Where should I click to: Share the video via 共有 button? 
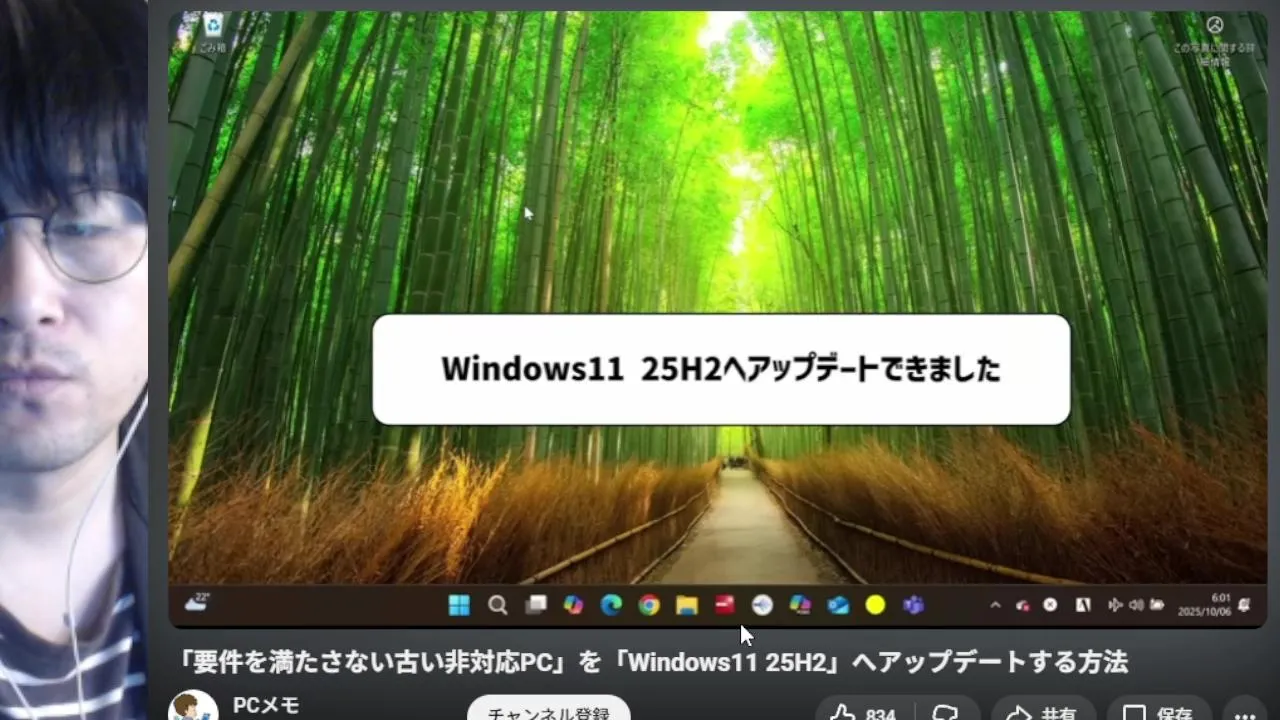1041,712
